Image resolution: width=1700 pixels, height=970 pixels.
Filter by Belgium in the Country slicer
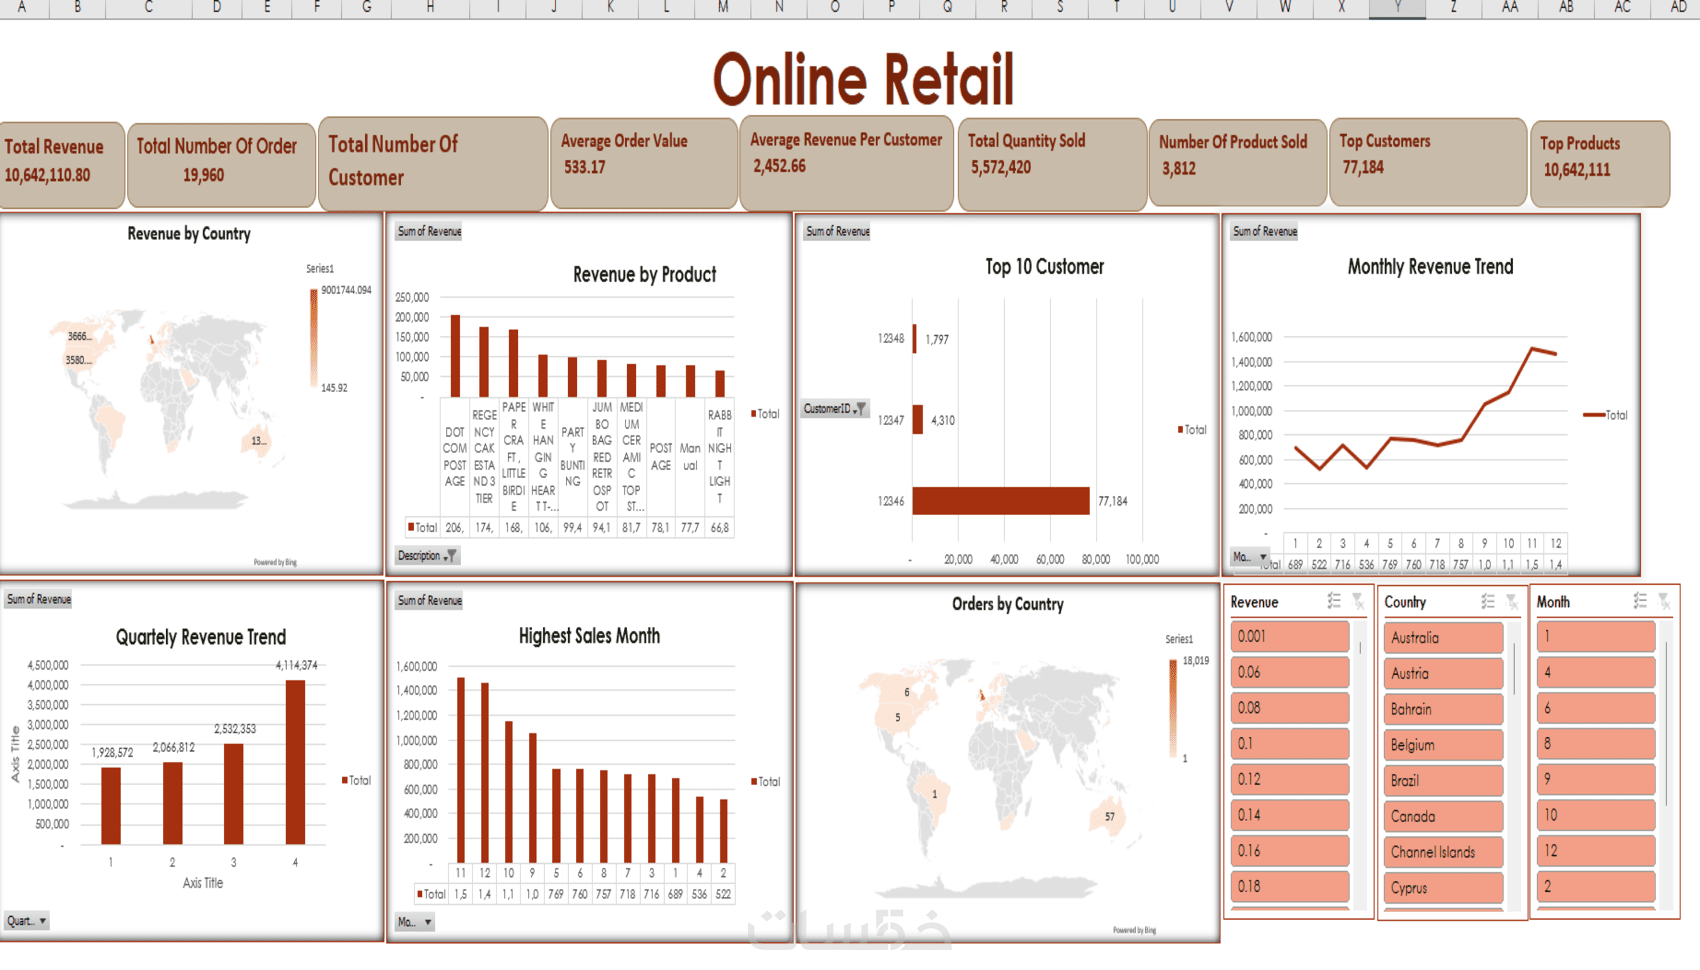point(1444,745)
